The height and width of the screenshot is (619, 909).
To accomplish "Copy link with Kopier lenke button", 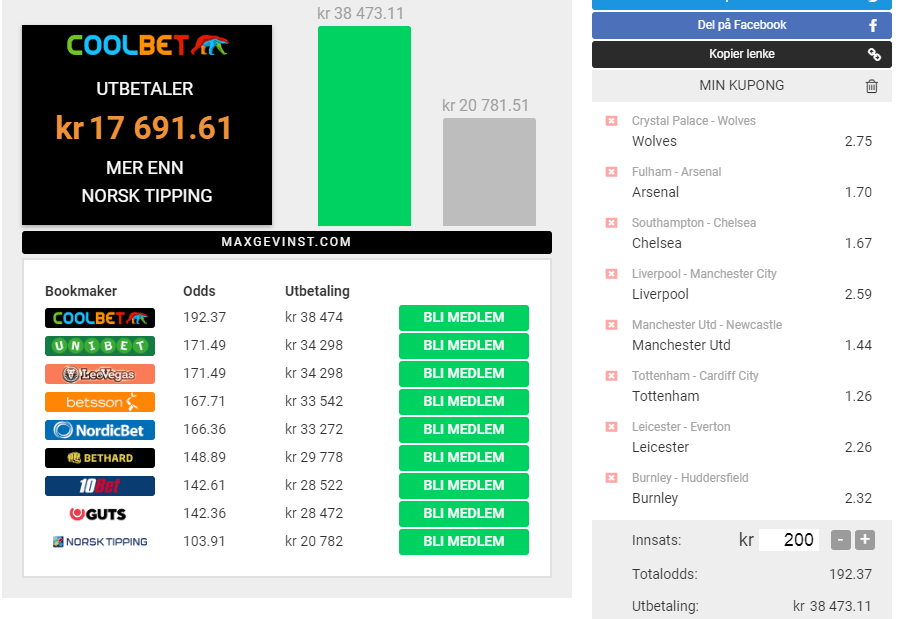I will (x=741, y=54).
